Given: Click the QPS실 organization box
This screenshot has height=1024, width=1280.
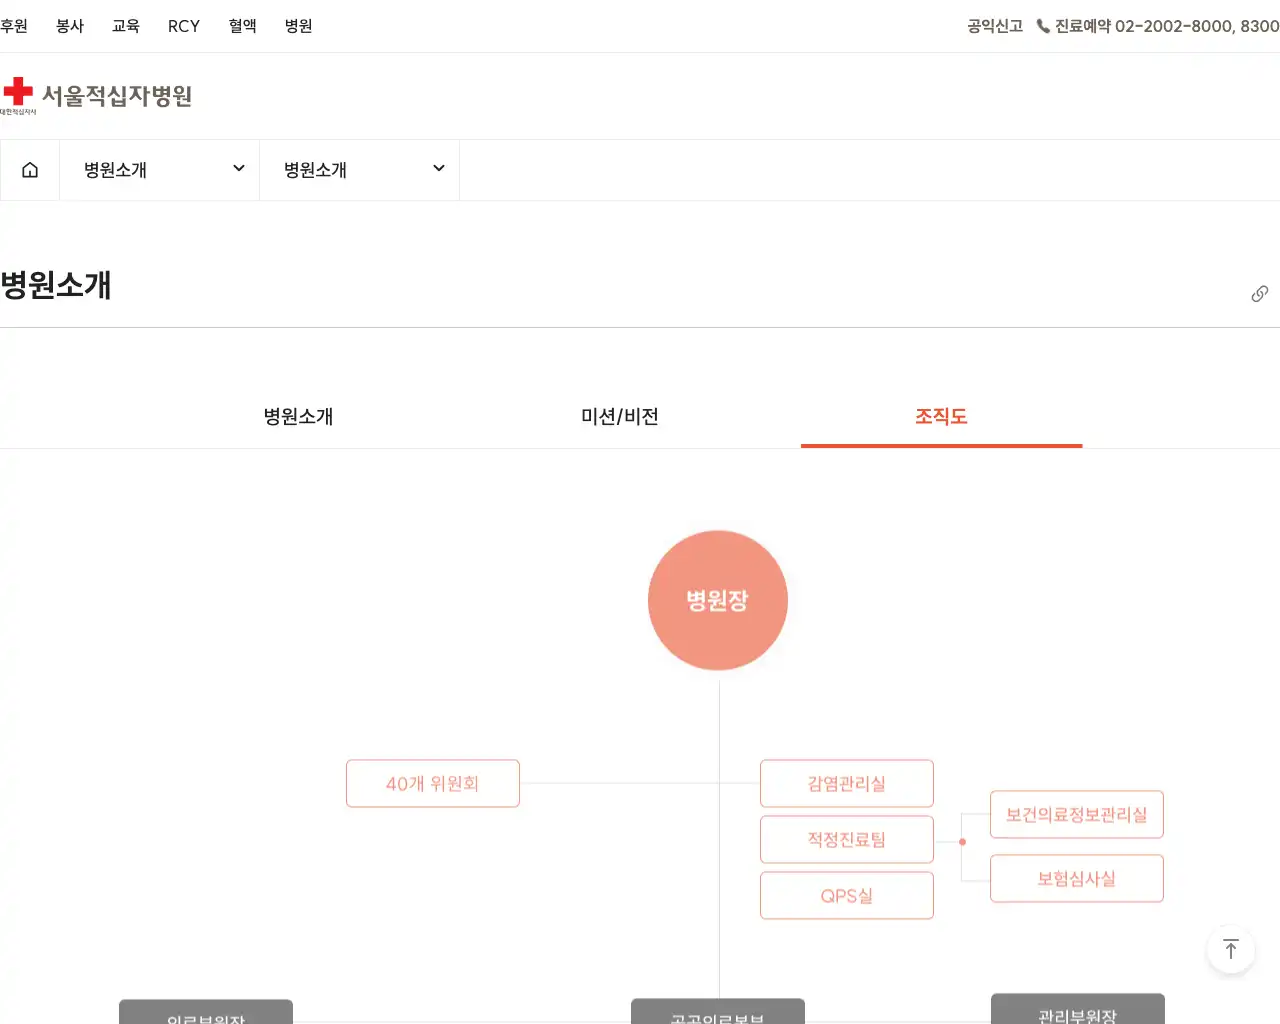Looking at the screenshot, I should click(x=846, y=895).
